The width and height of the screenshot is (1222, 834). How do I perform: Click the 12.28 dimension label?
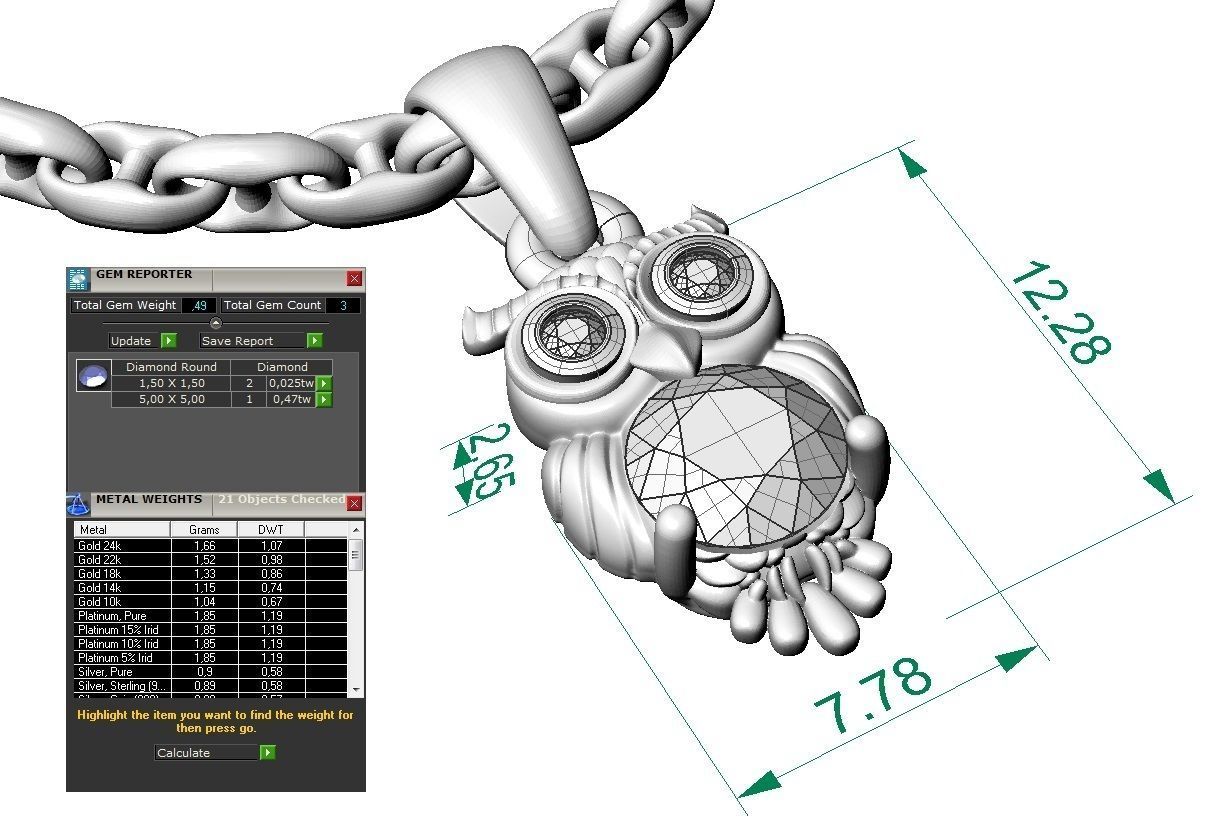click(1061, 313)
